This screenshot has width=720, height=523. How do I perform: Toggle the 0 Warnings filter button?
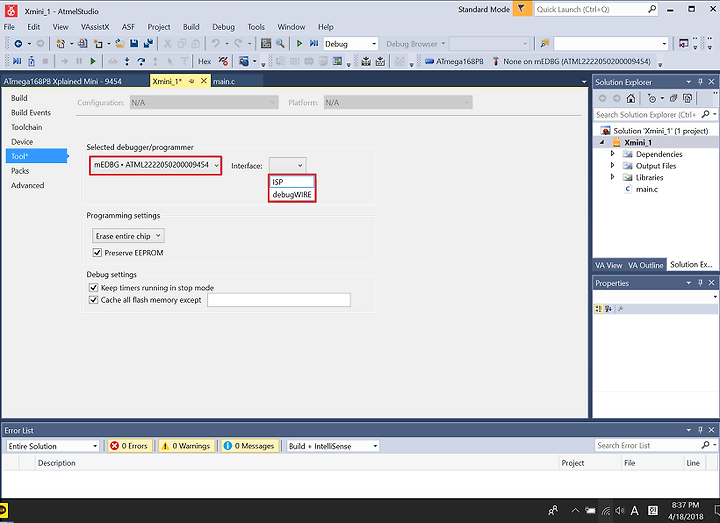(x=186, y=446)
